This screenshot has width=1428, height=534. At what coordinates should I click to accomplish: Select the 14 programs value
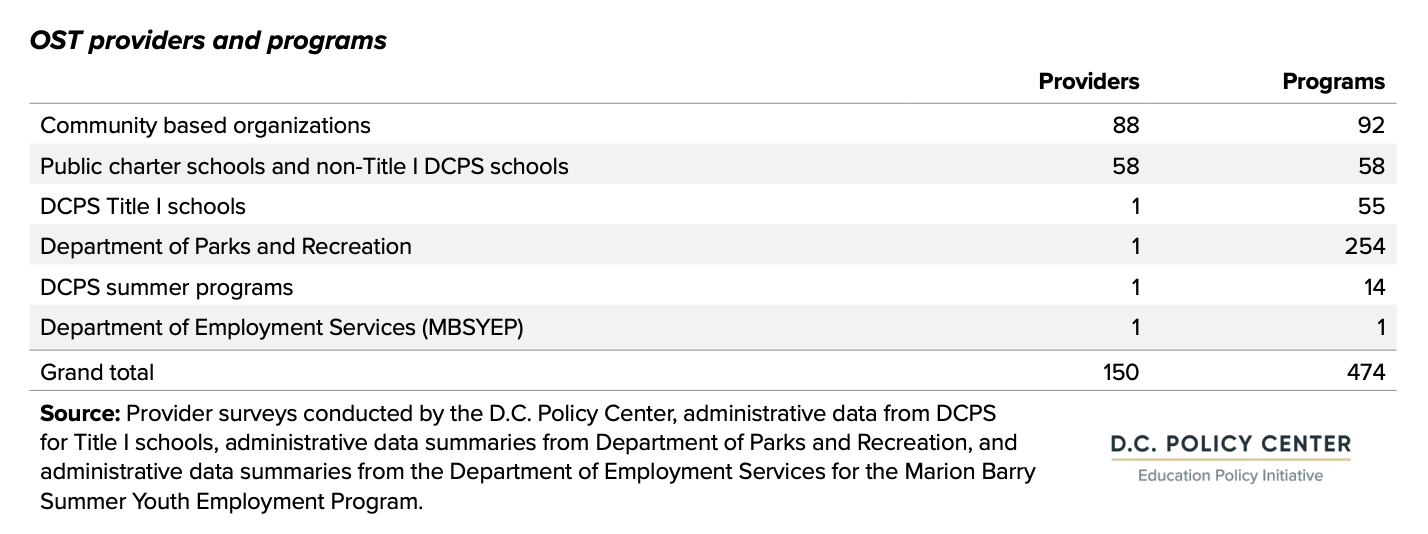1374,288
